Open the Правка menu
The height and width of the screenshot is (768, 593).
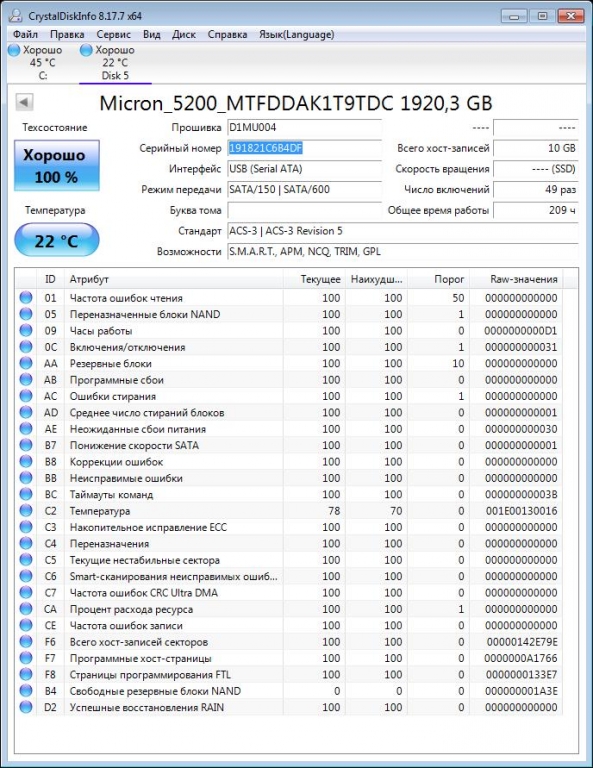[67, 35]
